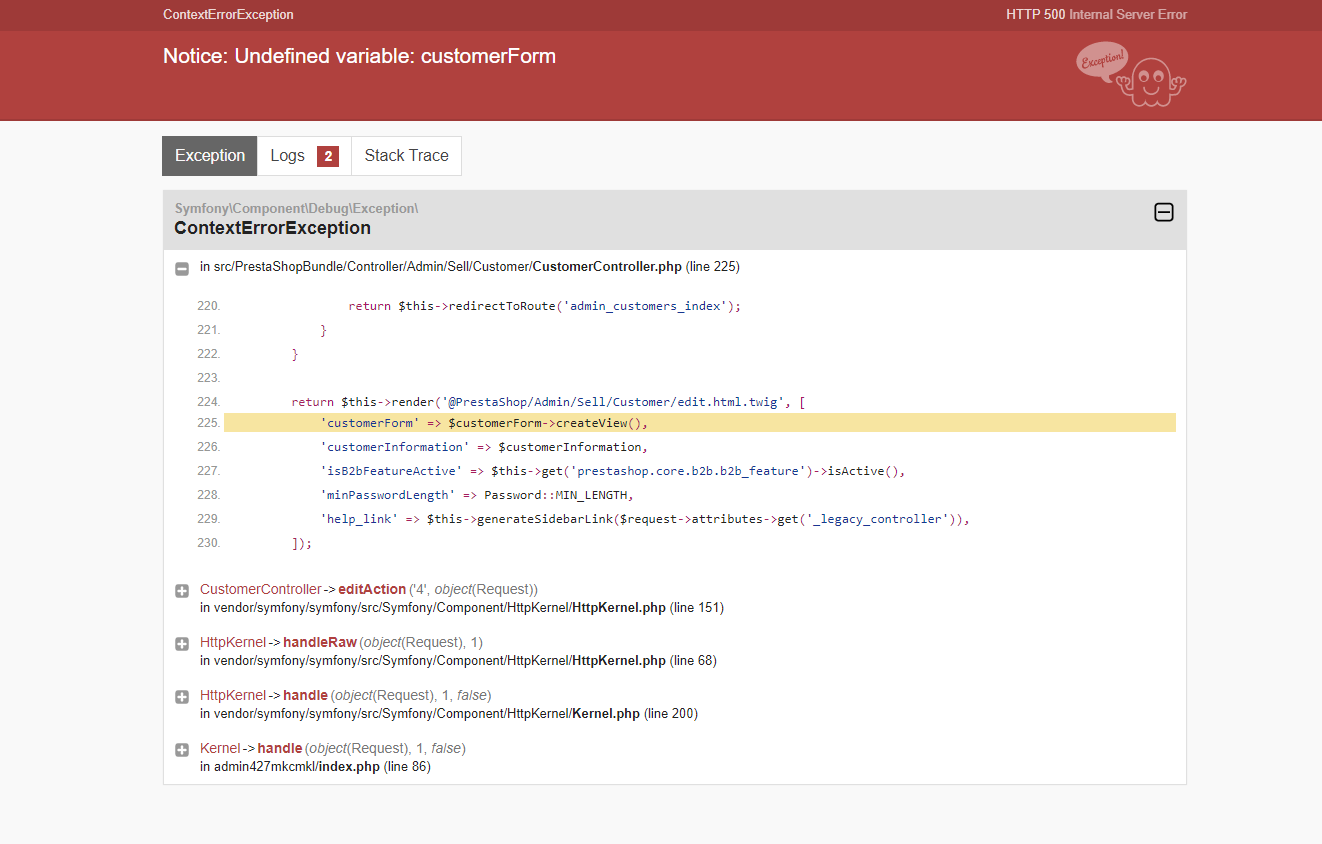Open the Stack Trace tab

tap(406, 156)
